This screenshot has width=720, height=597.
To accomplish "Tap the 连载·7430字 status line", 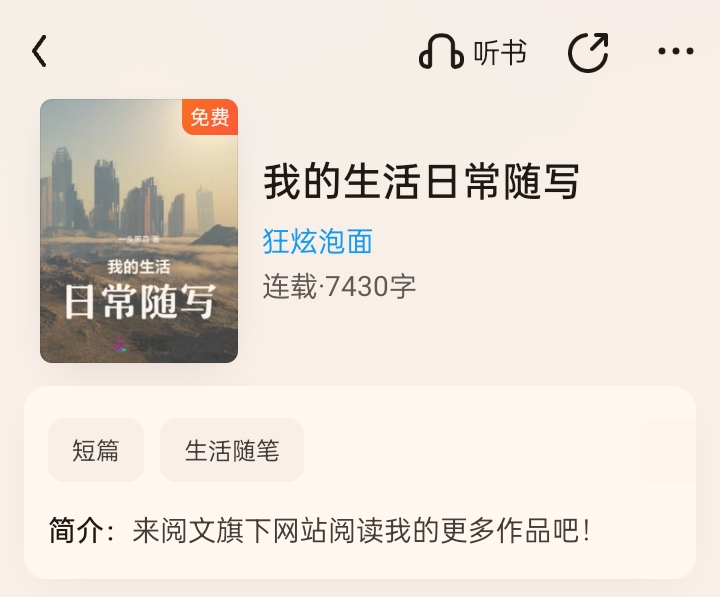I will [339, 286].
